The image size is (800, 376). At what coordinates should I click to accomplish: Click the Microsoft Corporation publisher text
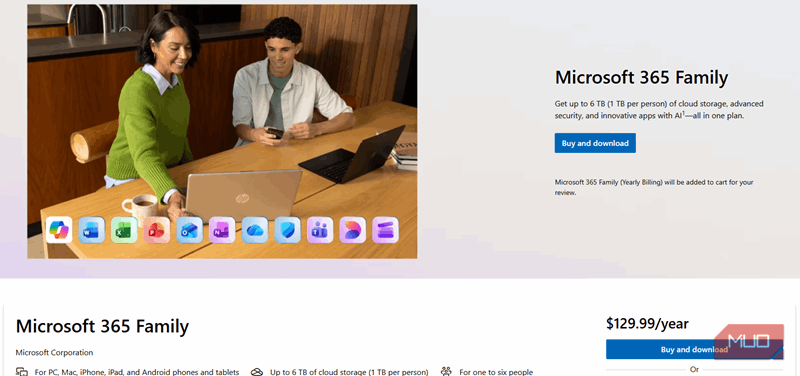coord(55,353)
